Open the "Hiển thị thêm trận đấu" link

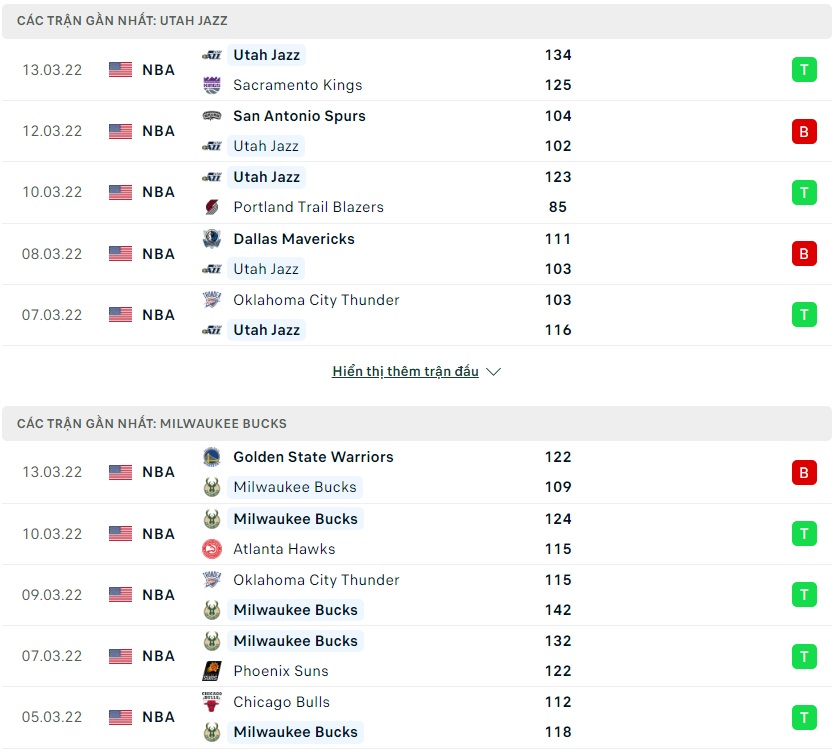(405, 372)
